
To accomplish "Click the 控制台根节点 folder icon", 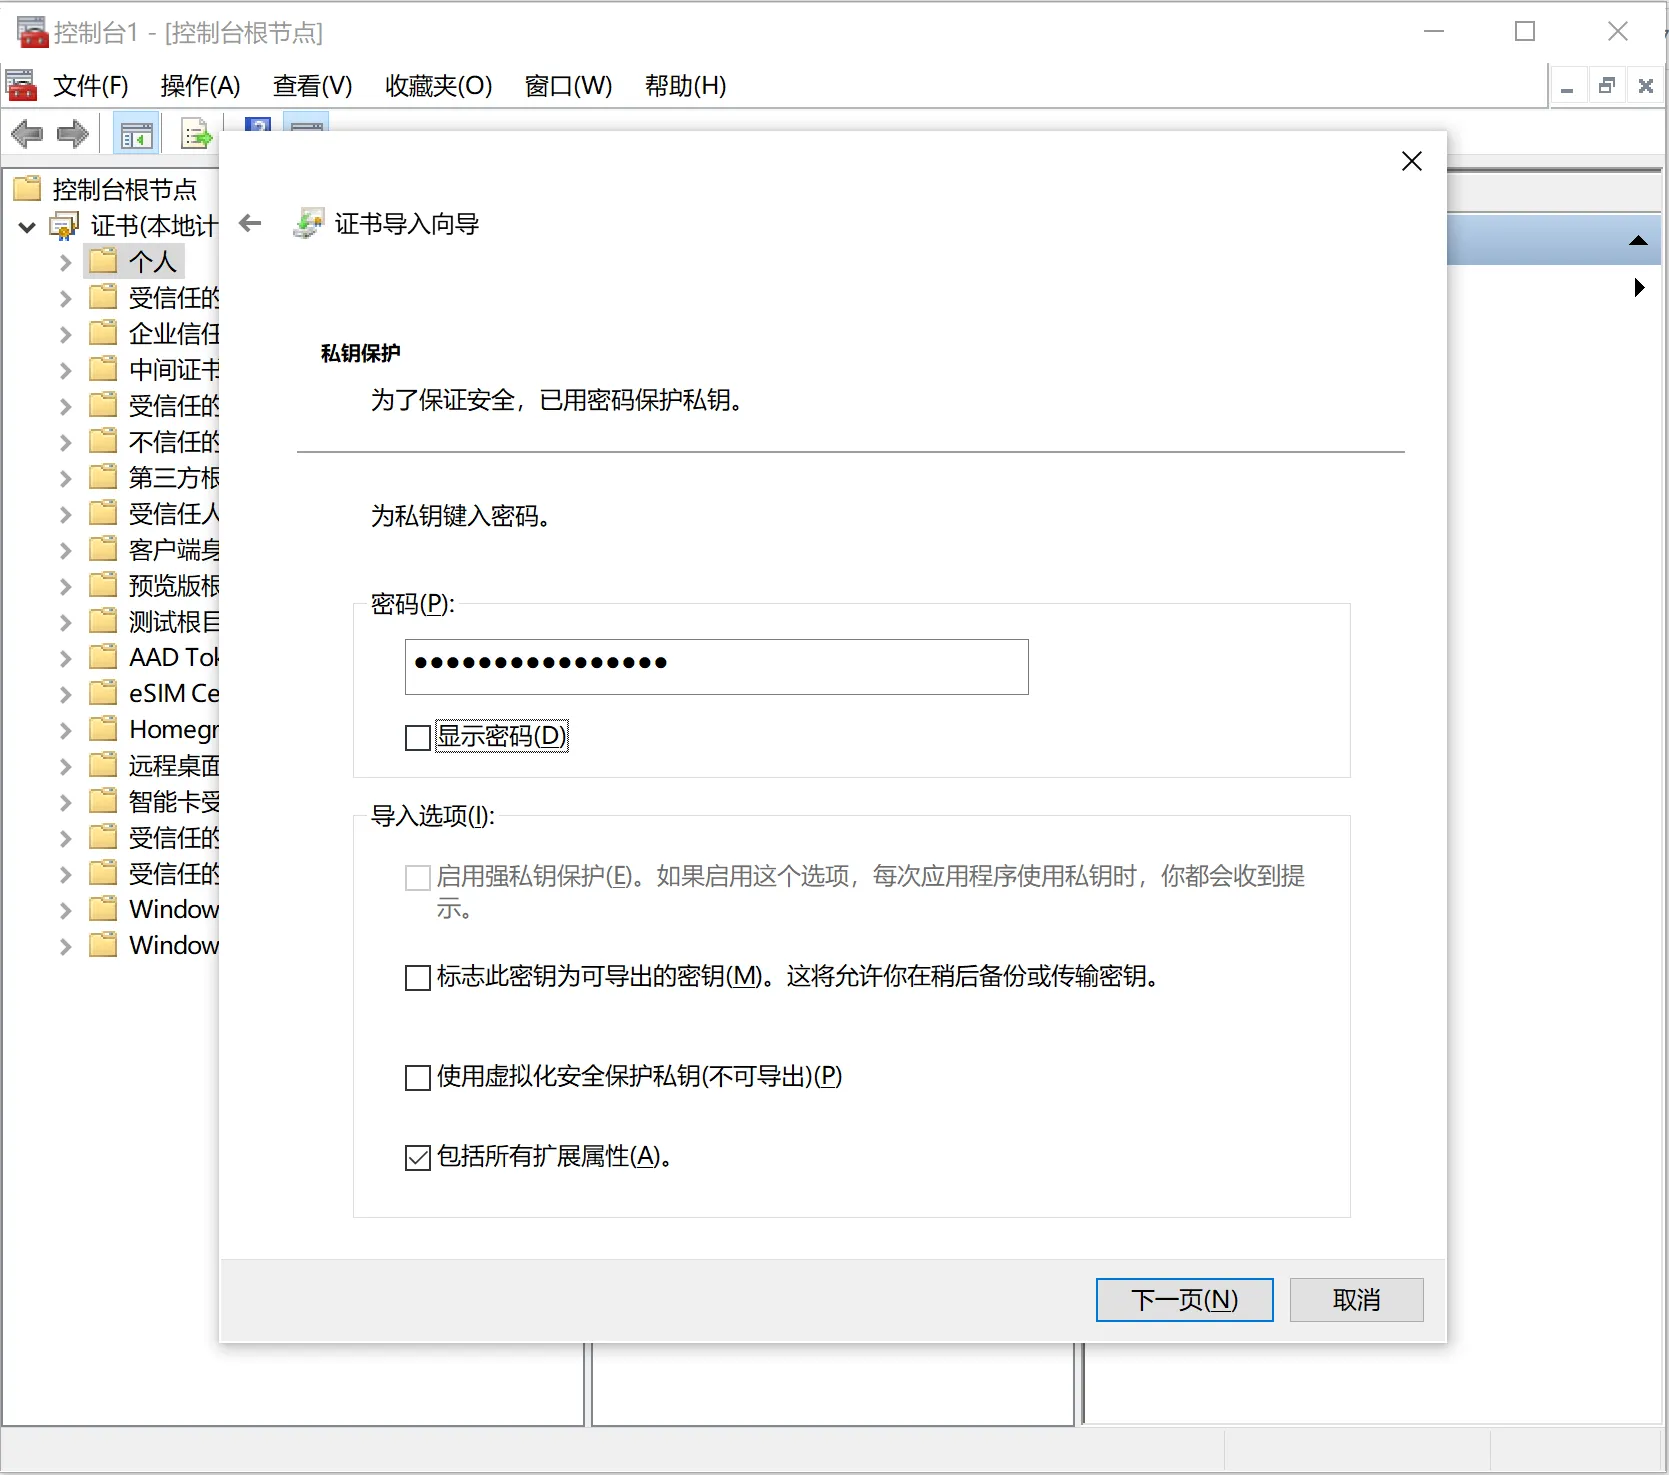I will click(27, 189).
